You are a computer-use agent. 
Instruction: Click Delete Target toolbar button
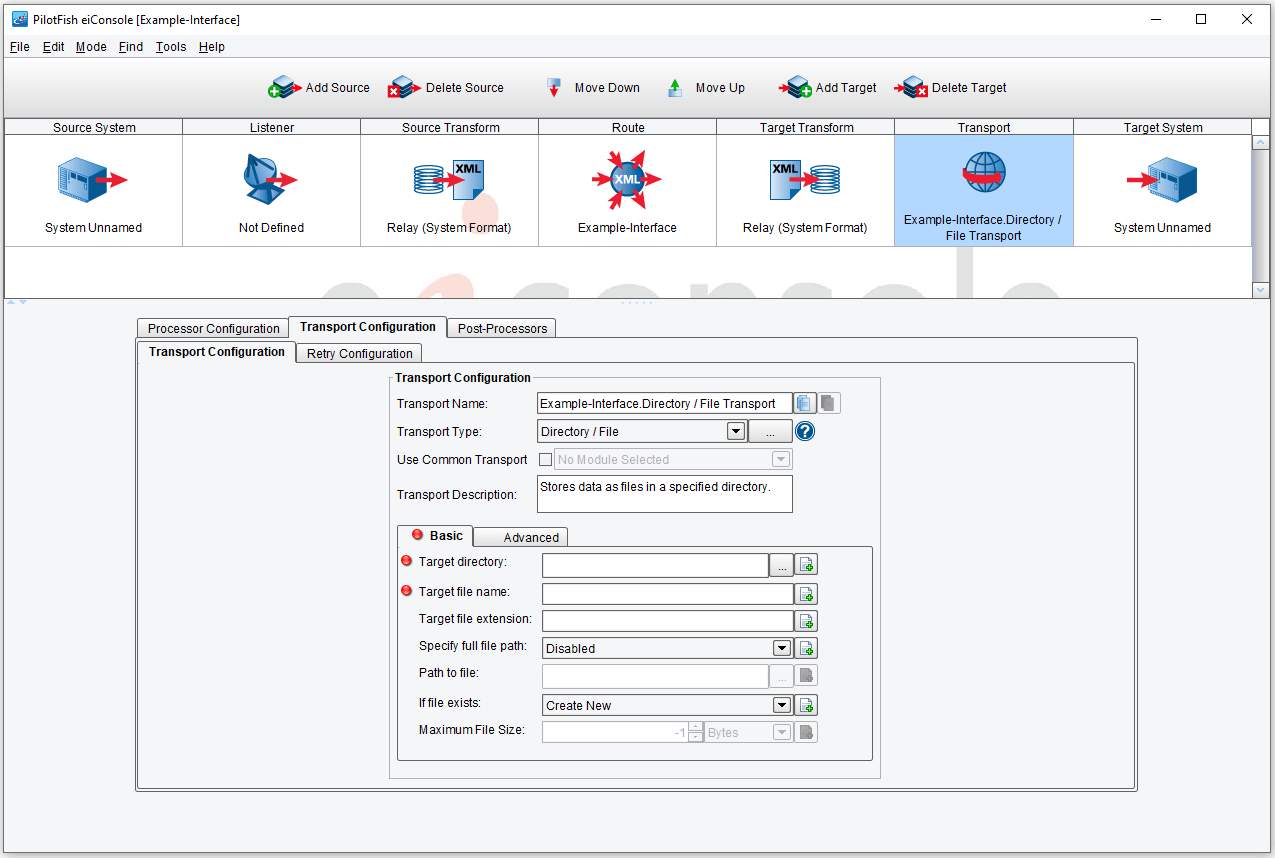(951, 88)
